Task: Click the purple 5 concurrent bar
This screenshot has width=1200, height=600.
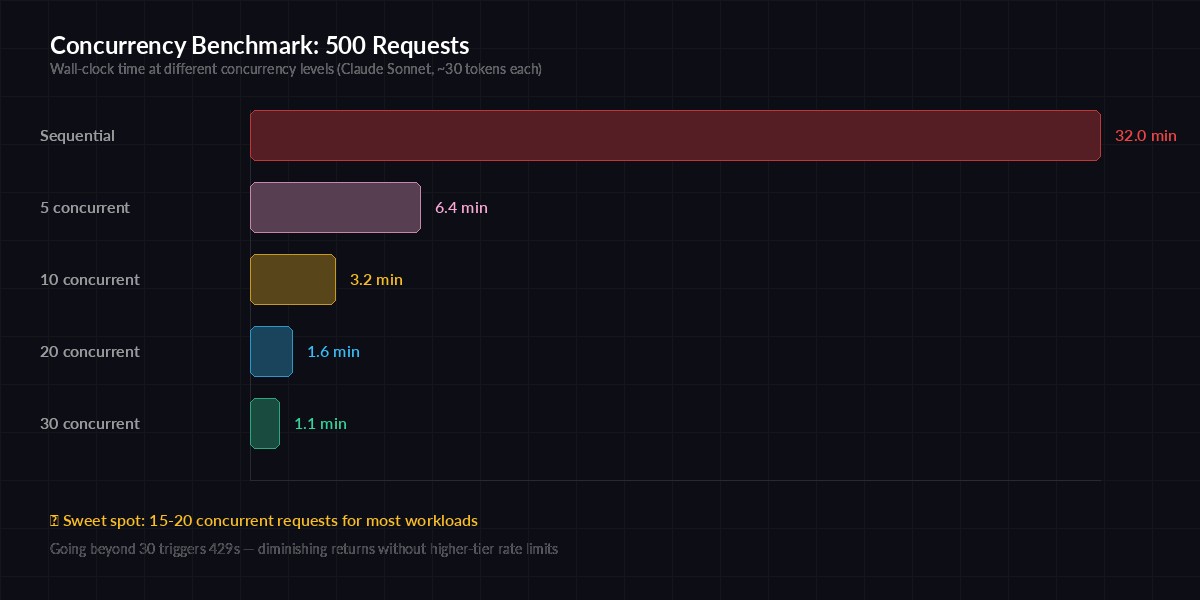Action: (335, 207)
